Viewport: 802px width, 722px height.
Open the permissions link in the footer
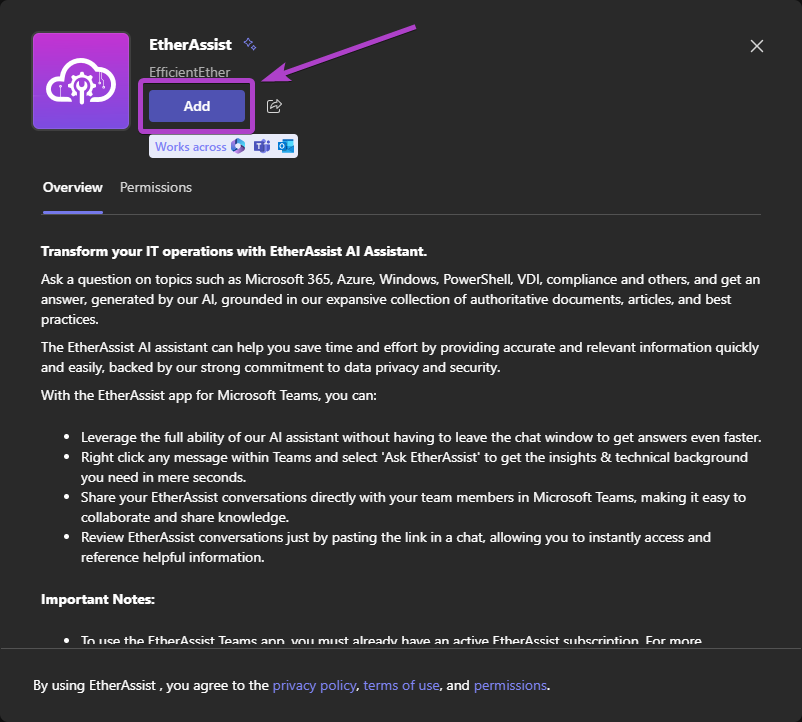[x=510, y=685]
